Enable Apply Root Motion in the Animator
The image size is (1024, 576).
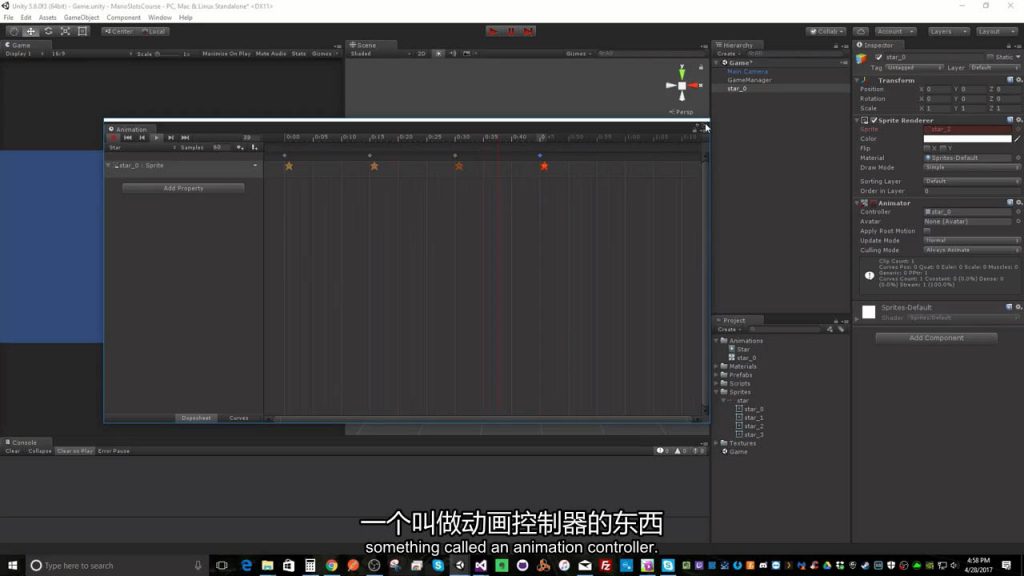tap(927, 230)
